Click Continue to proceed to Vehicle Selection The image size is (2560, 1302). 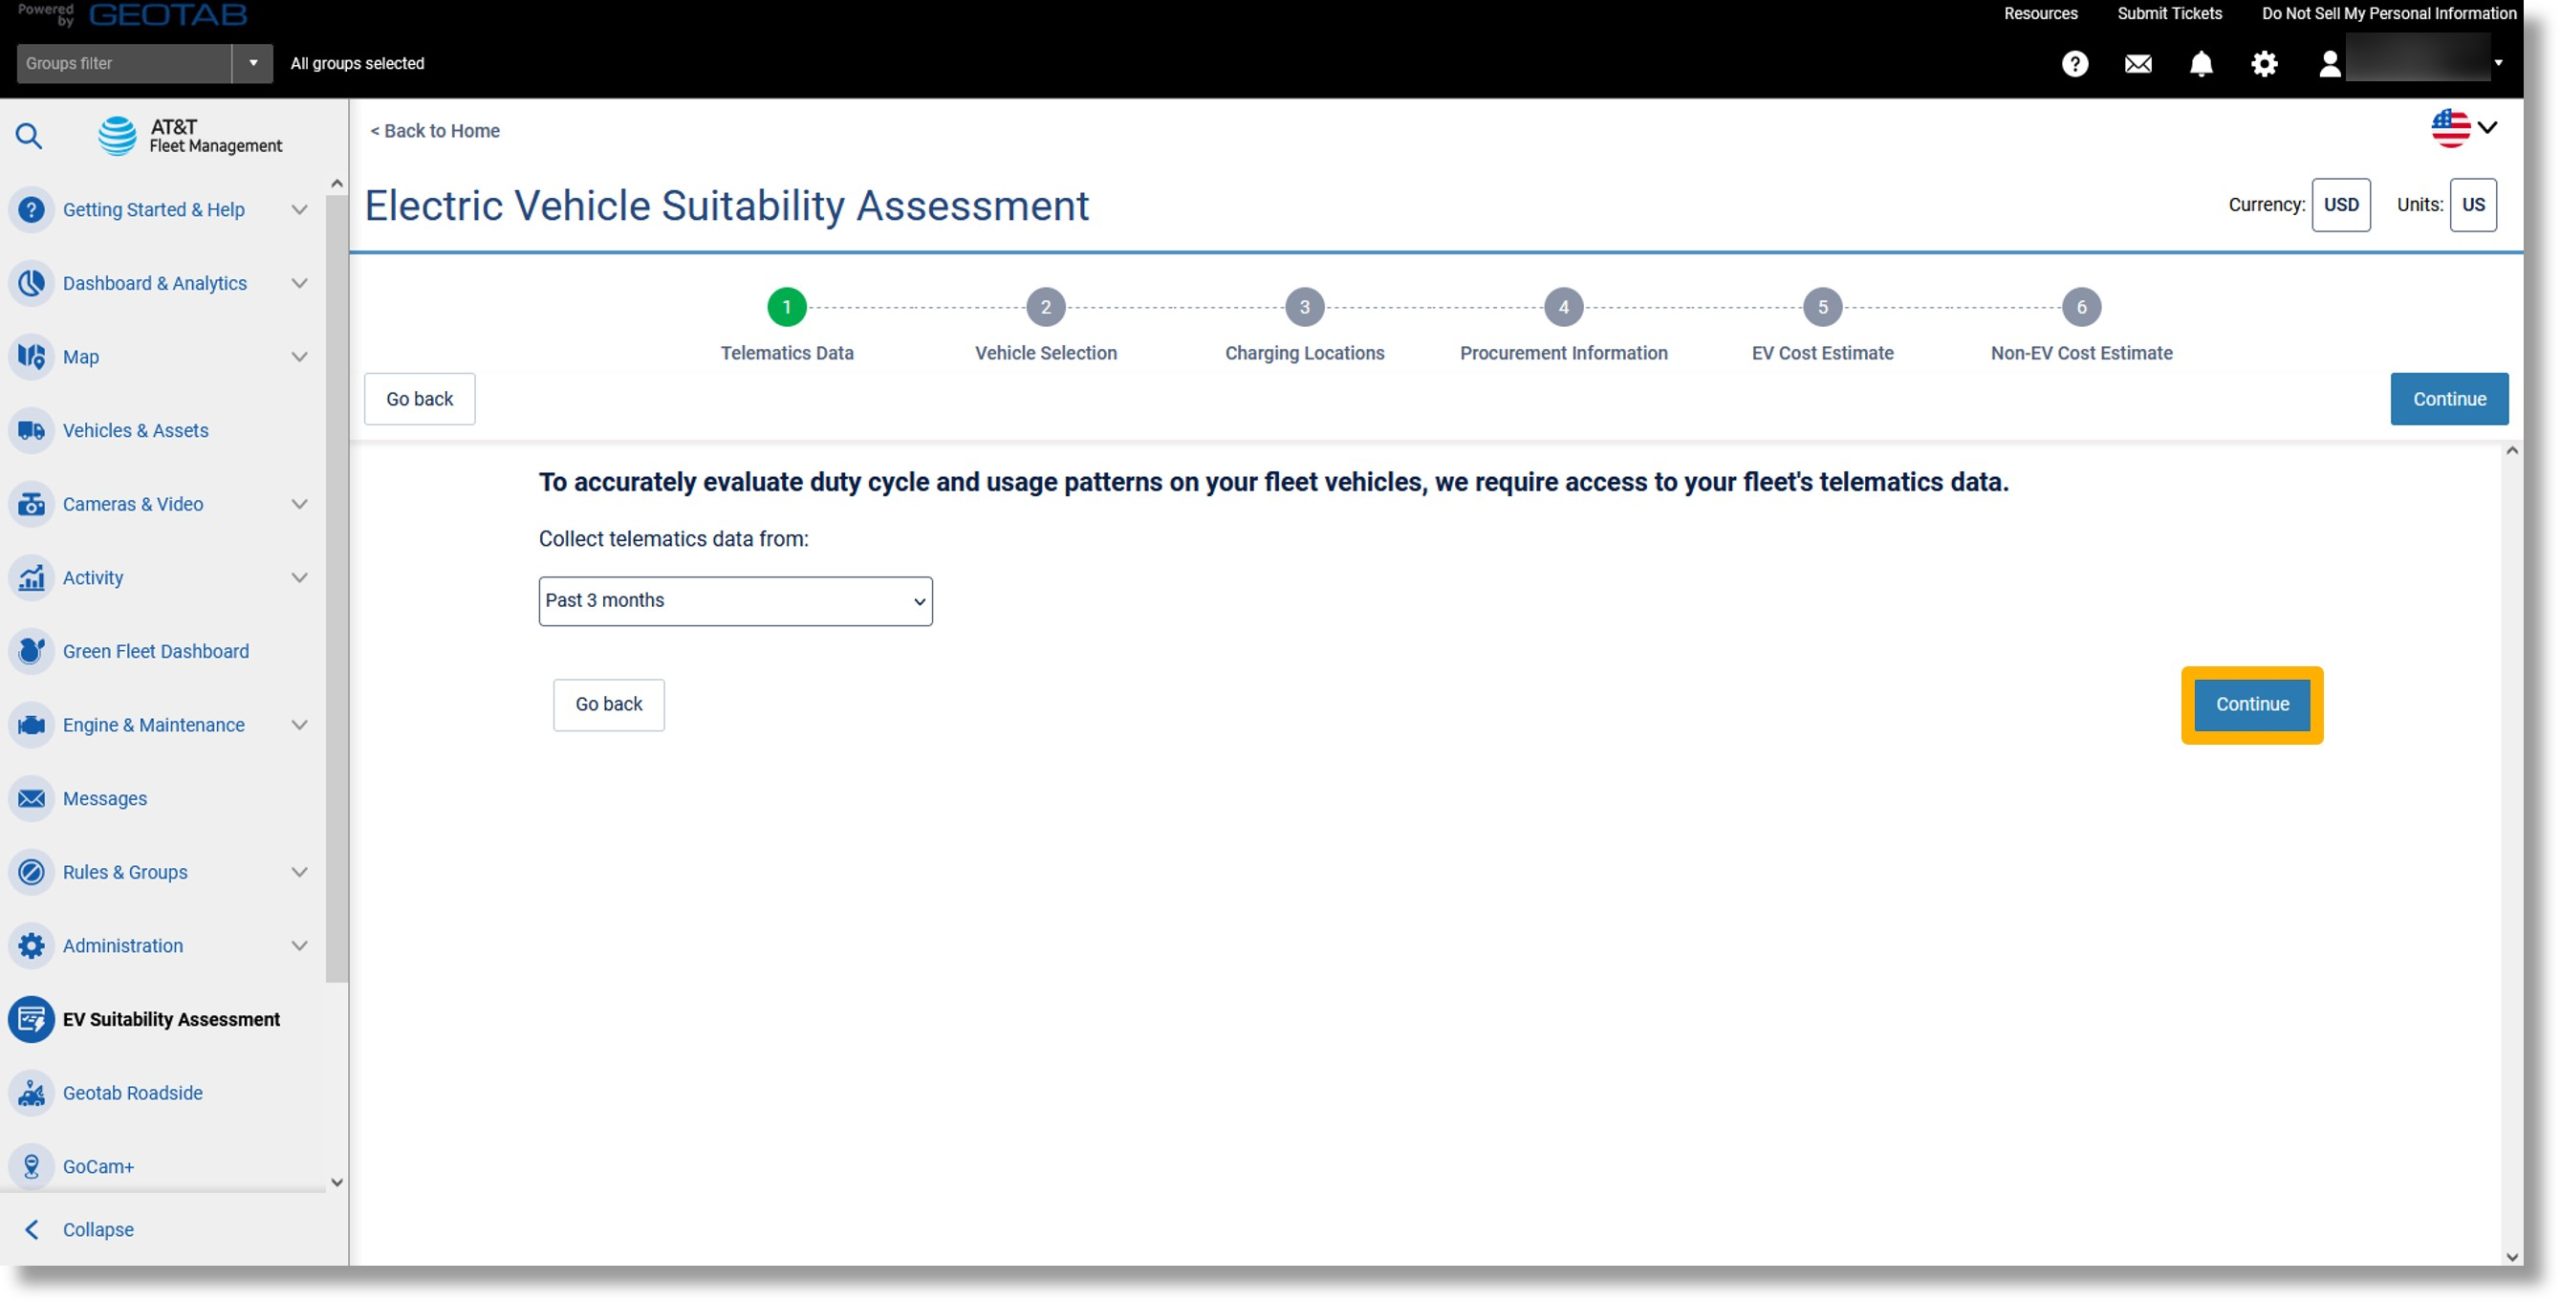tap(2251, 704)
